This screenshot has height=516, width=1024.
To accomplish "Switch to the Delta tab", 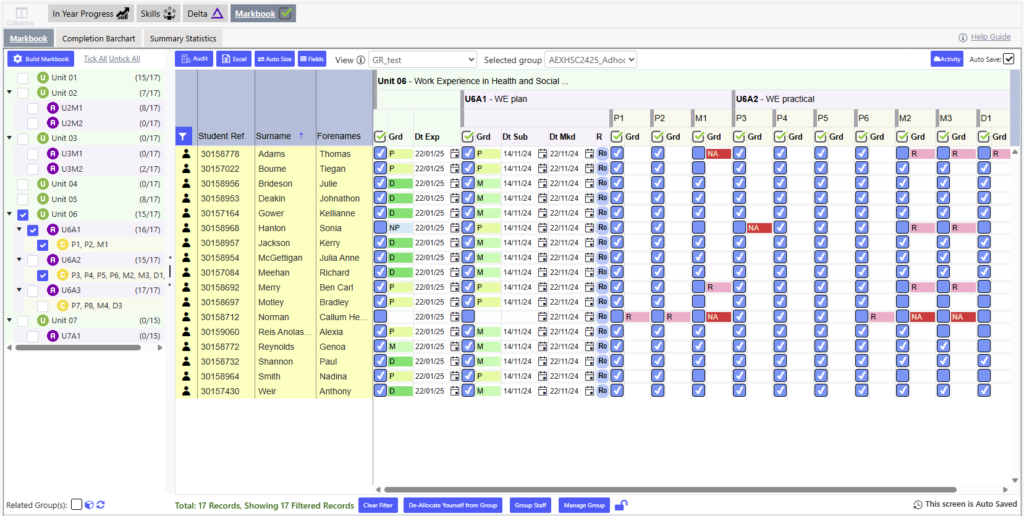I will [x=206, y=13].
